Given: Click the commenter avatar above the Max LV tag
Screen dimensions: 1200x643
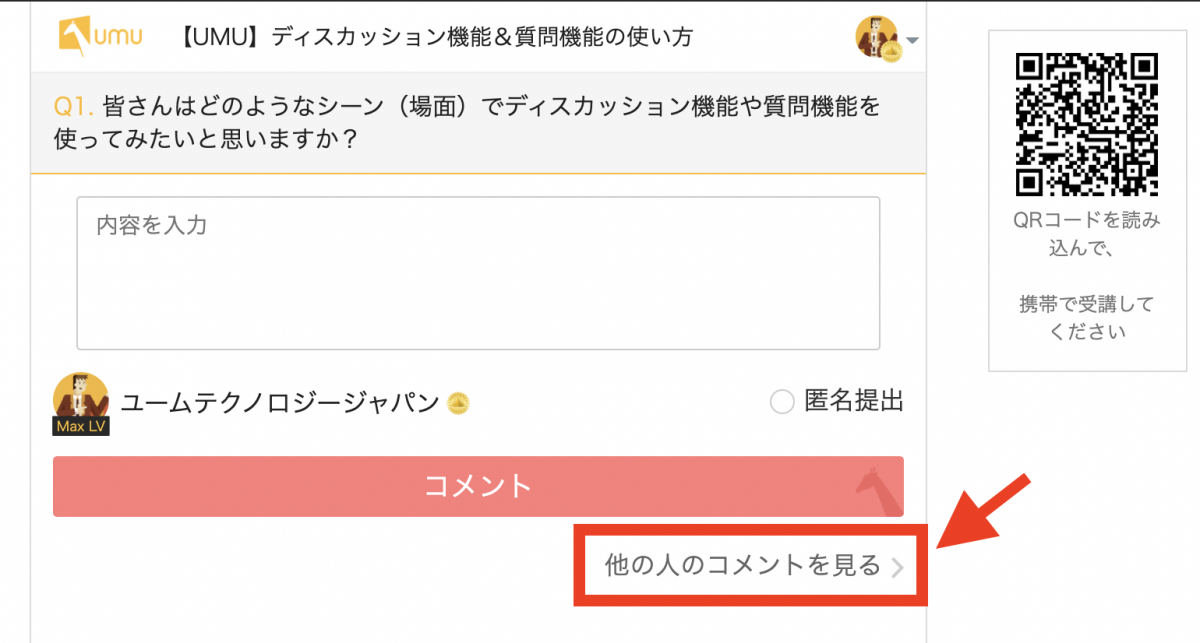Looking at the screenshot, I should point(80,395).
